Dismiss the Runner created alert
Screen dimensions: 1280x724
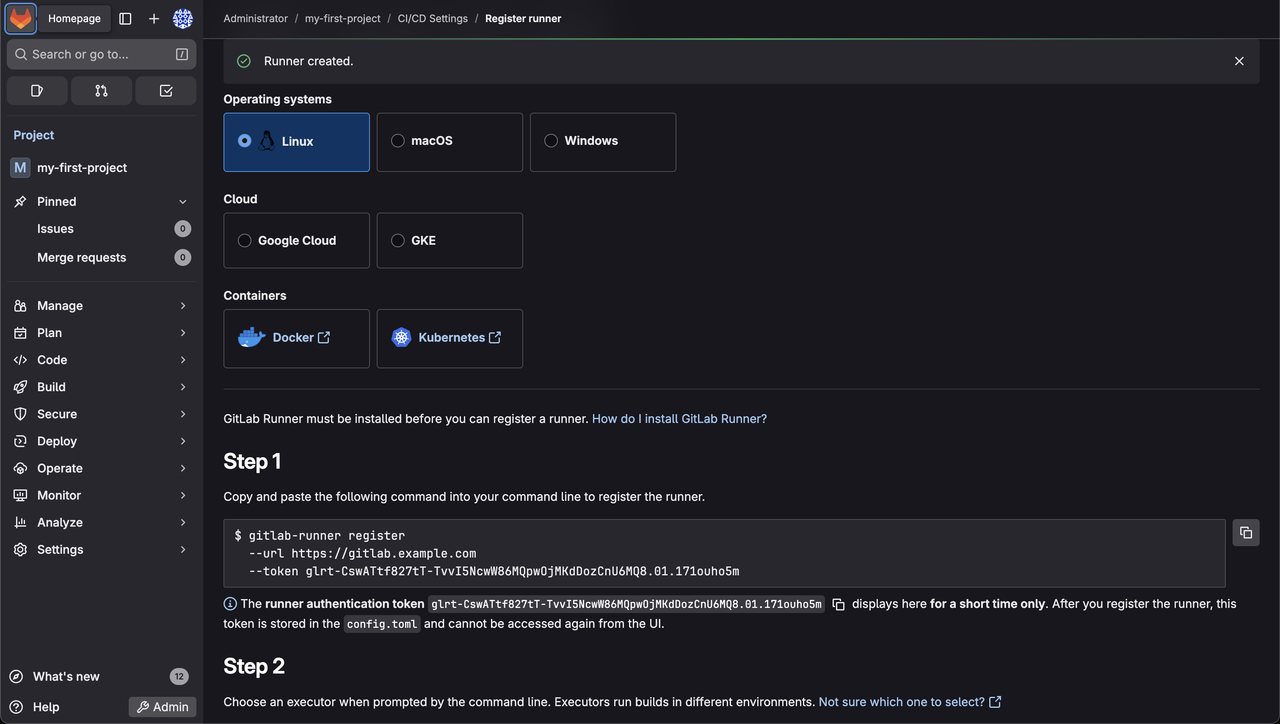tap(1239, 61)
